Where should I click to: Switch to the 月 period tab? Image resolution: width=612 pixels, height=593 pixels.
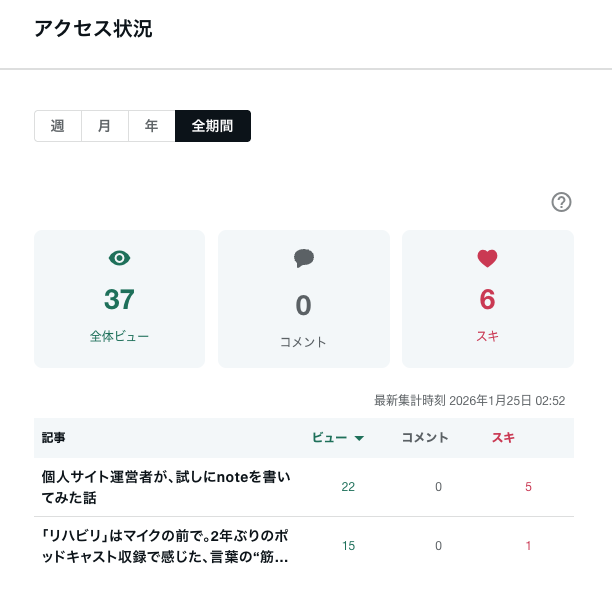pyautogui.click(x=104, y=126)
